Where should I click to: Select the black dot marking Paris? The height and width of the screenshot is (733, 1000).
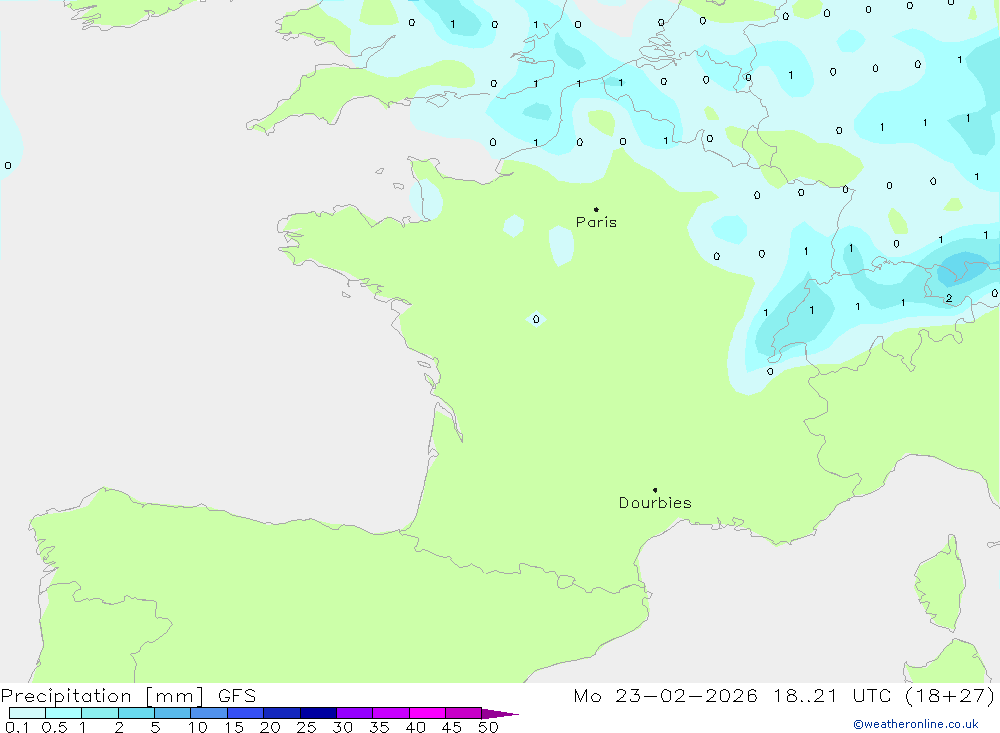pyautogui.click(x=596, y=209)
